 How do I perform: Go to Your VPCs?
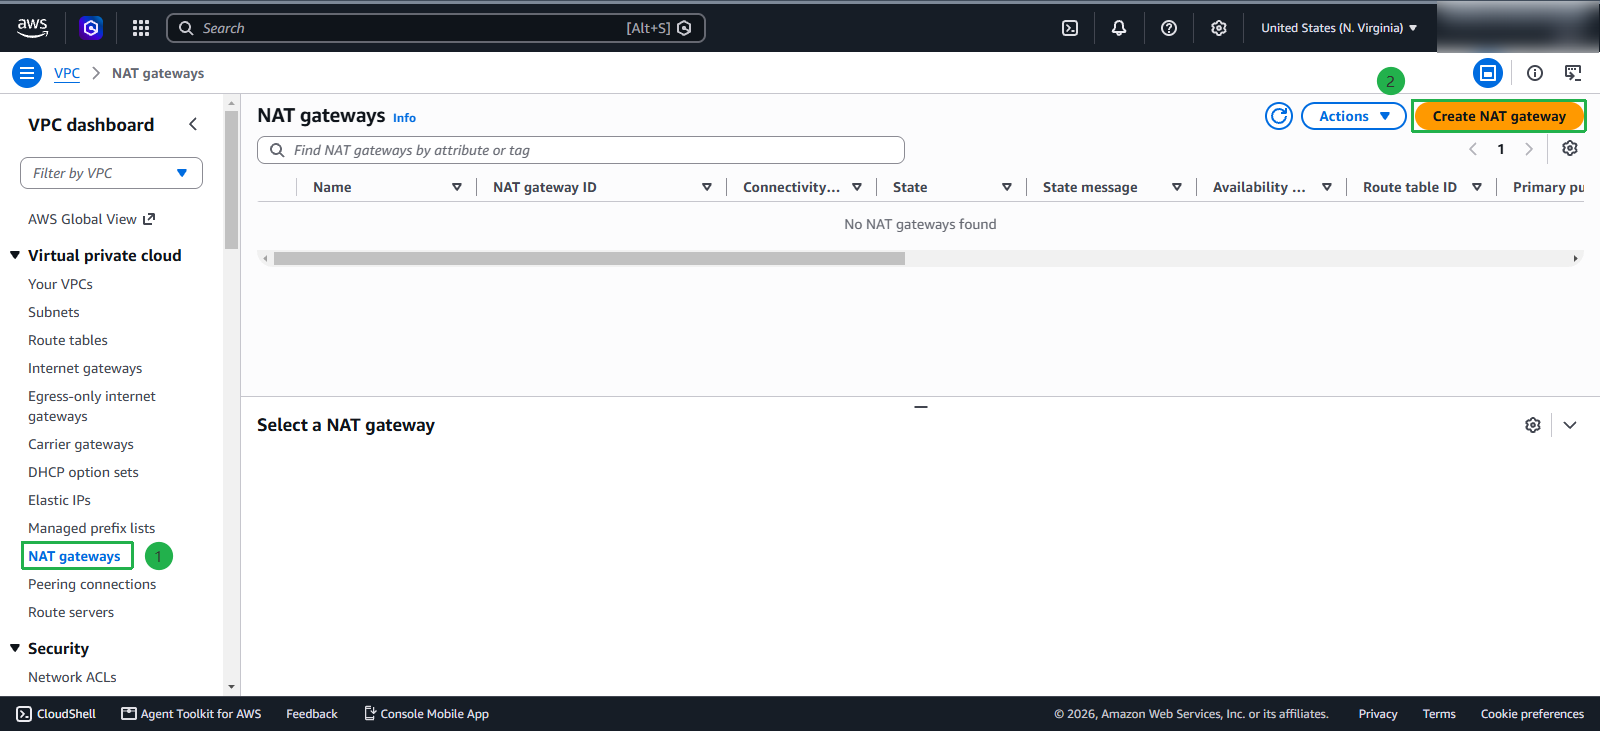click(60, 284)
